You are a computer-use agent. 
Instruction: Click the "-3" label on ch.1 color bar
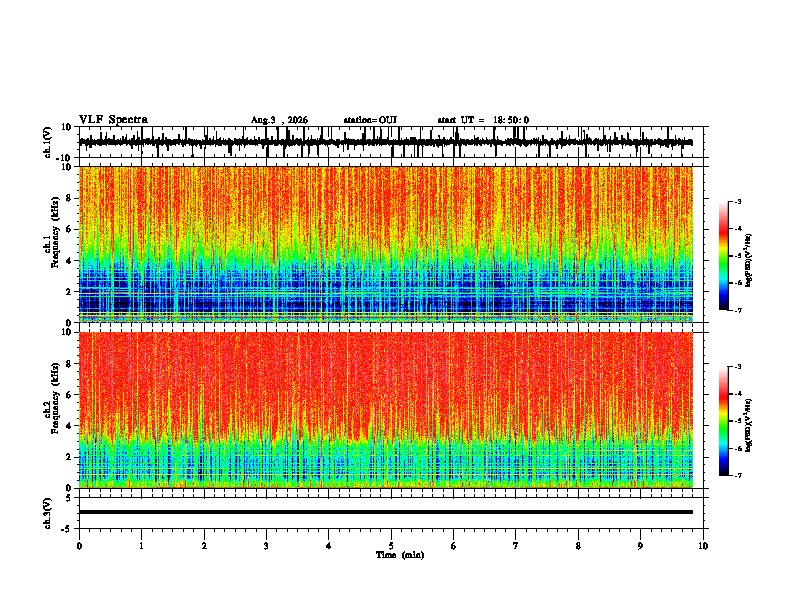pos(737,202)
